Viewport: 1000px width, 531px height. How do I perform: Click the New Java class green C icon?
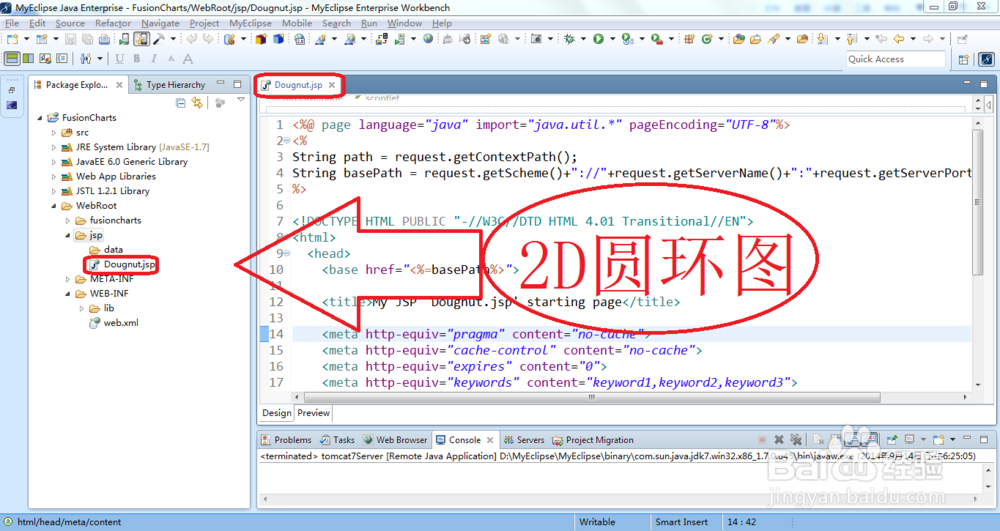707,39
